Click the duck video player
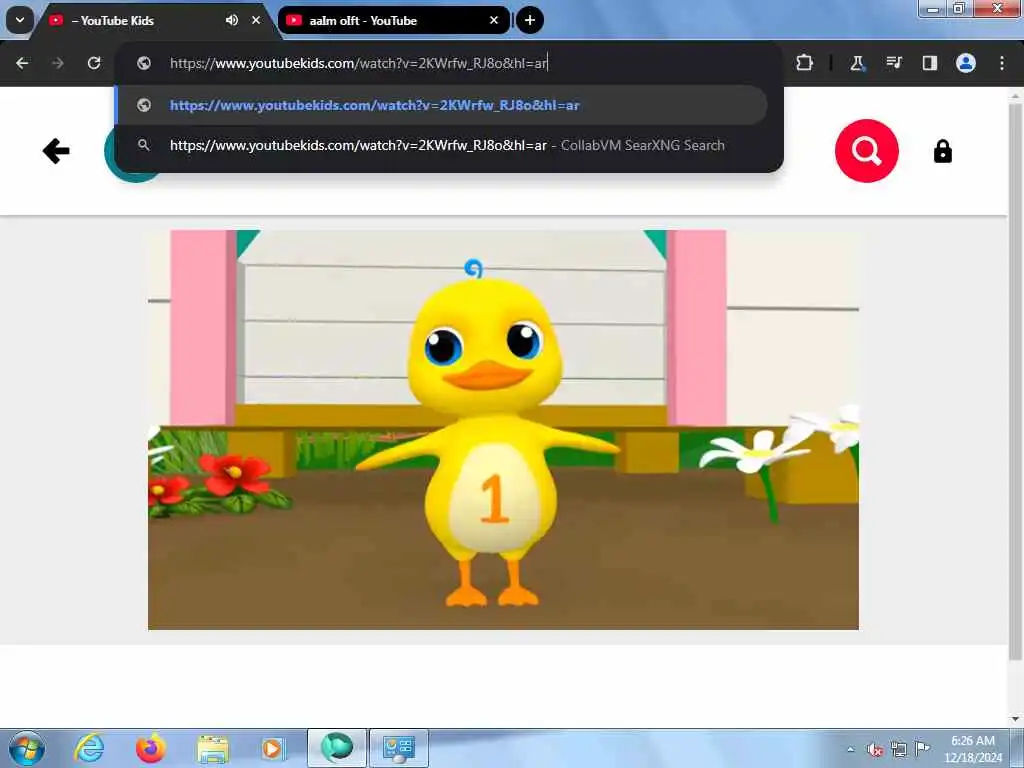Image resolution: width=1024 pixels, height=768 pixels. point(503,430)
